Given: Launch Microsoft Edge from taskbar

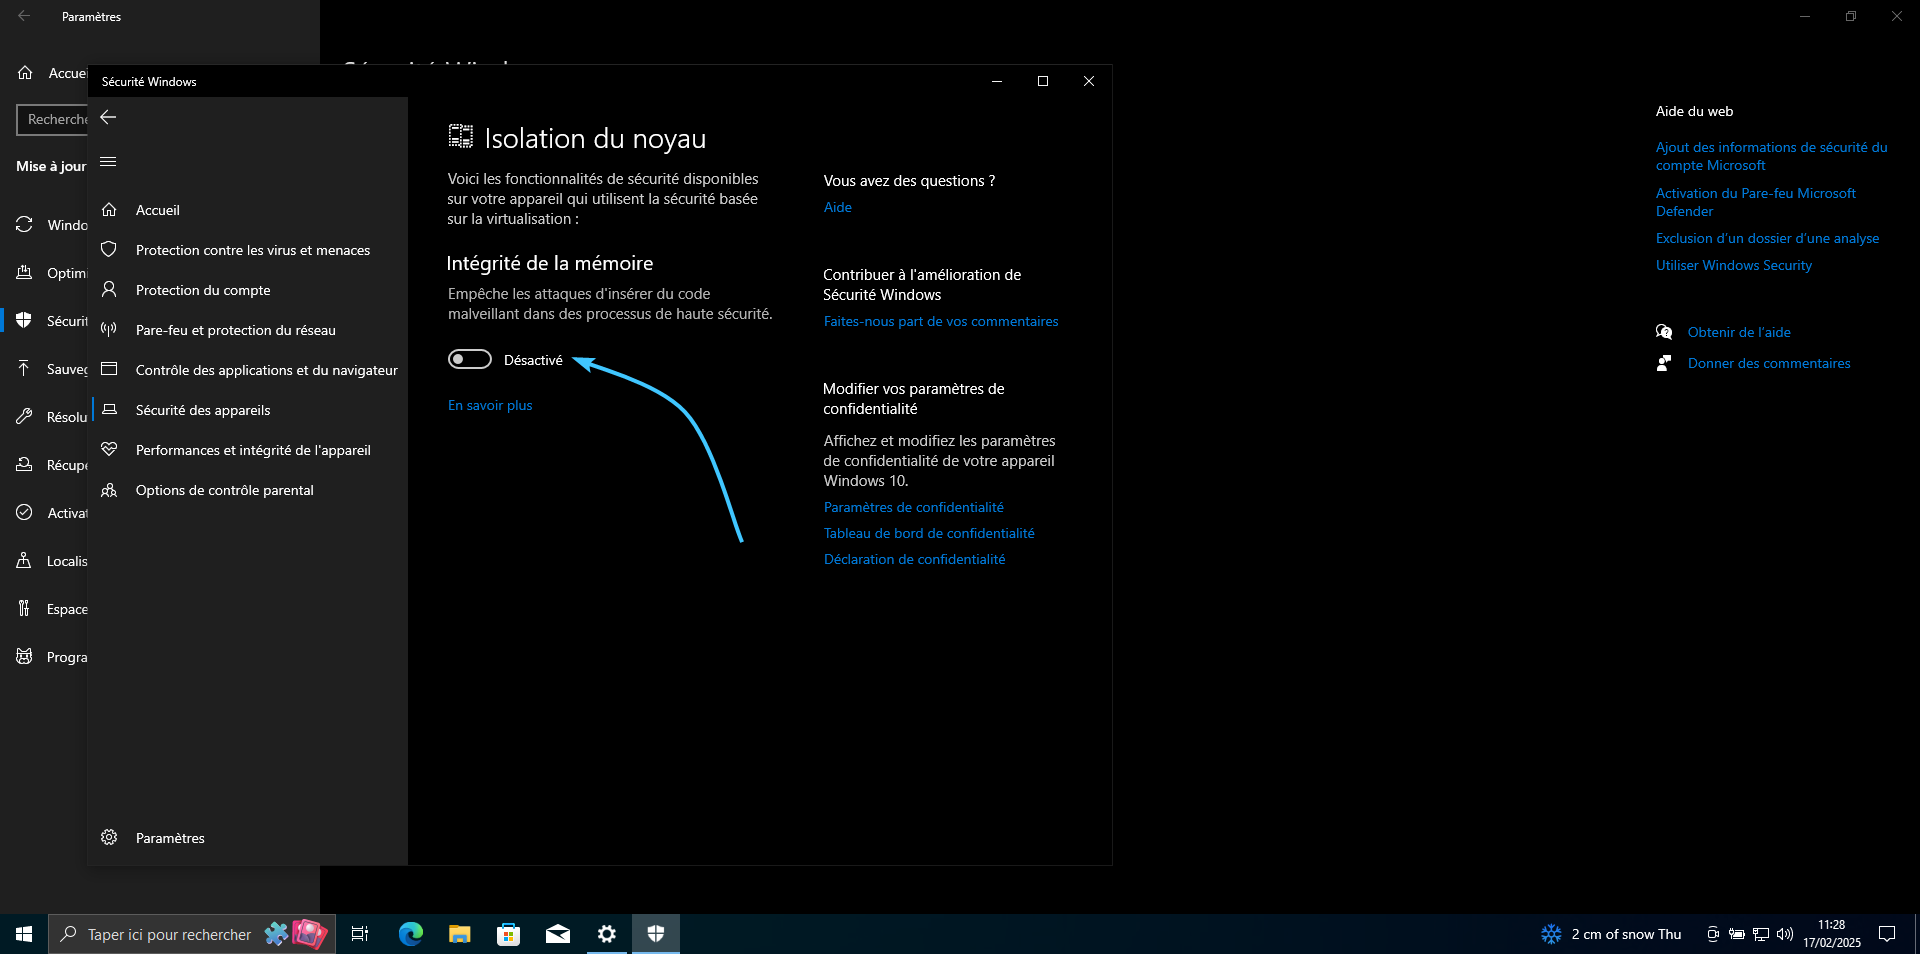Looking at the screenshot, I should point(411,934).
